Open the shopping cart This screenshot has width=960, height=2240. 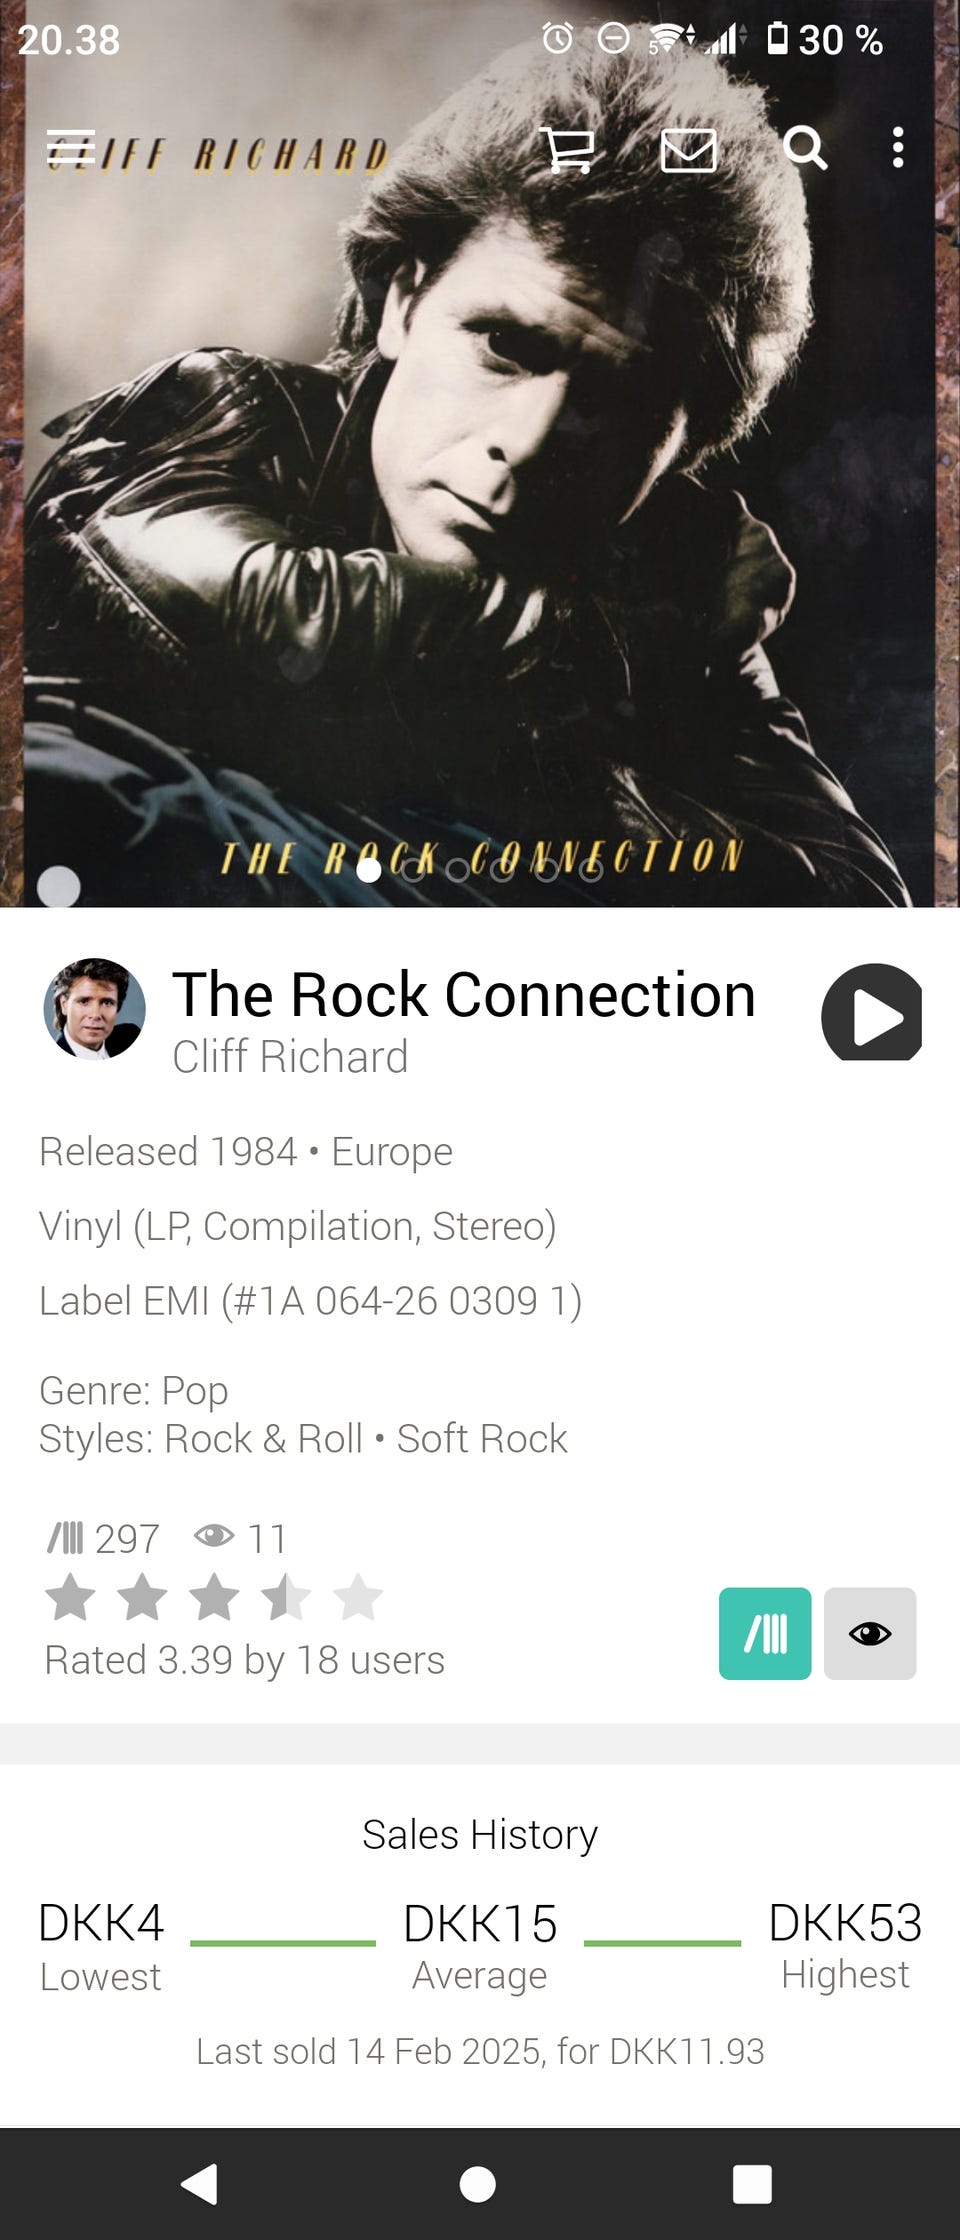point(568,150)
